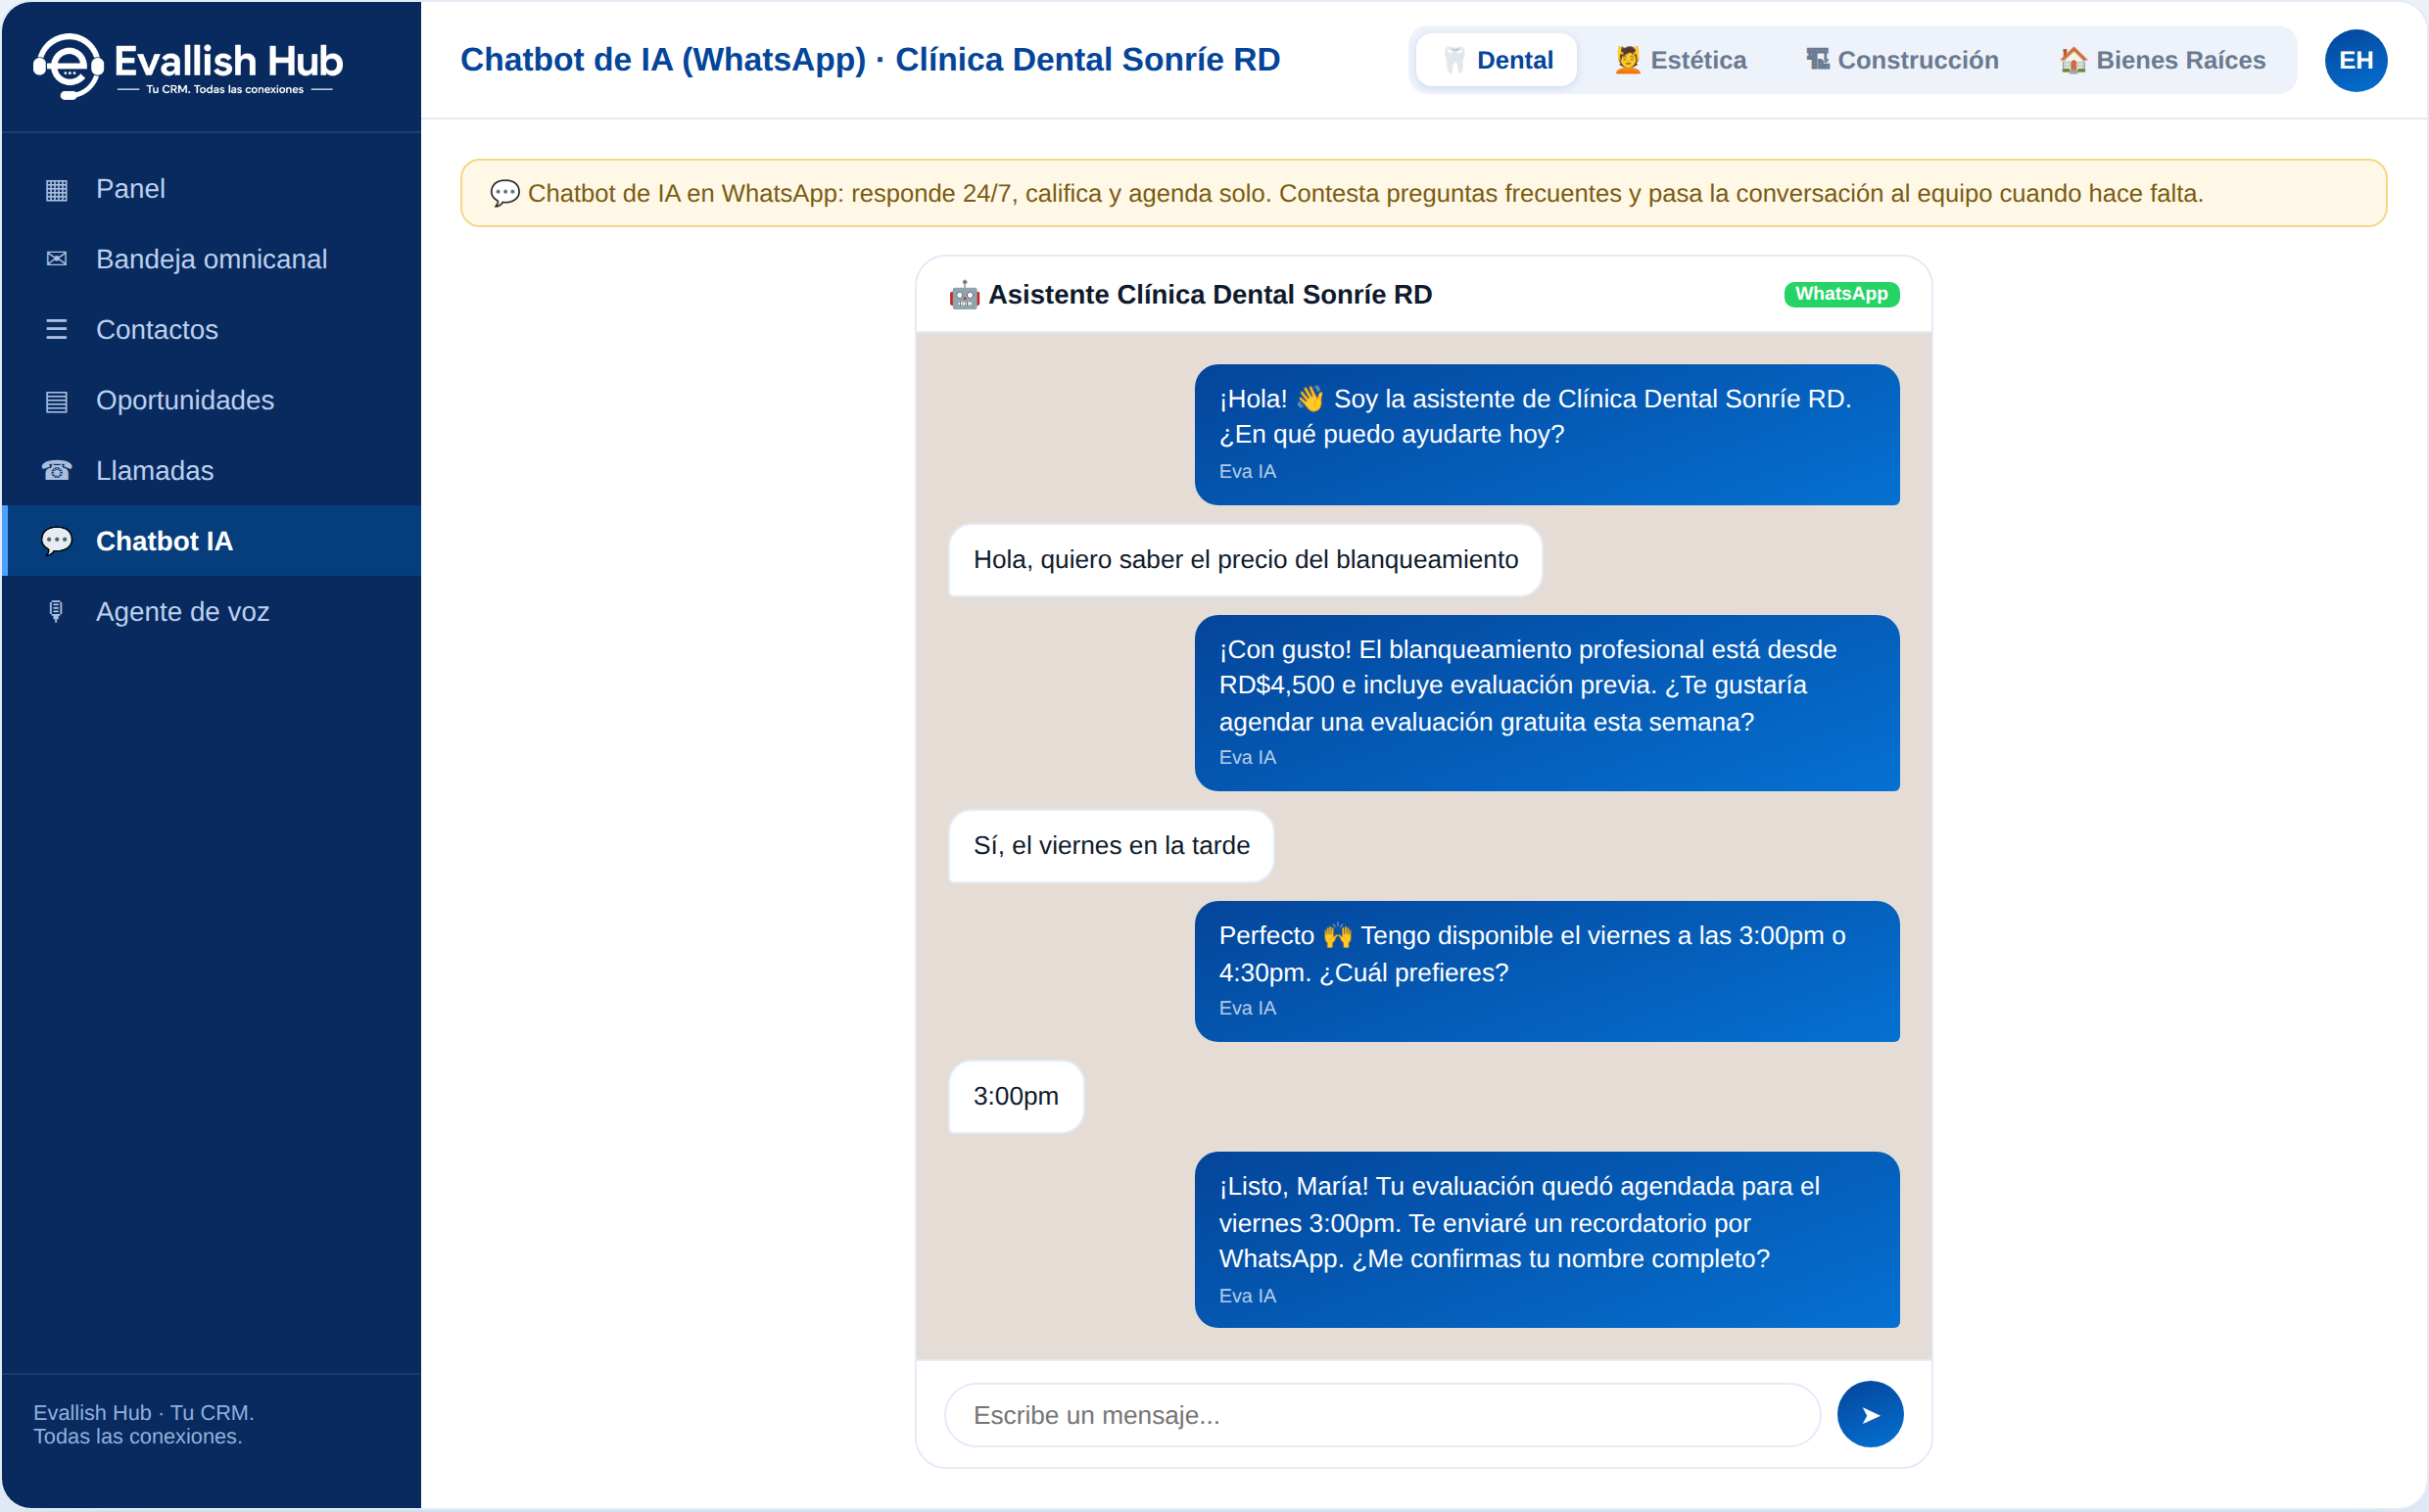2429x1512 pixels.
Task: Switch to the Estética tab
Action: click(x=1680, y=60)
